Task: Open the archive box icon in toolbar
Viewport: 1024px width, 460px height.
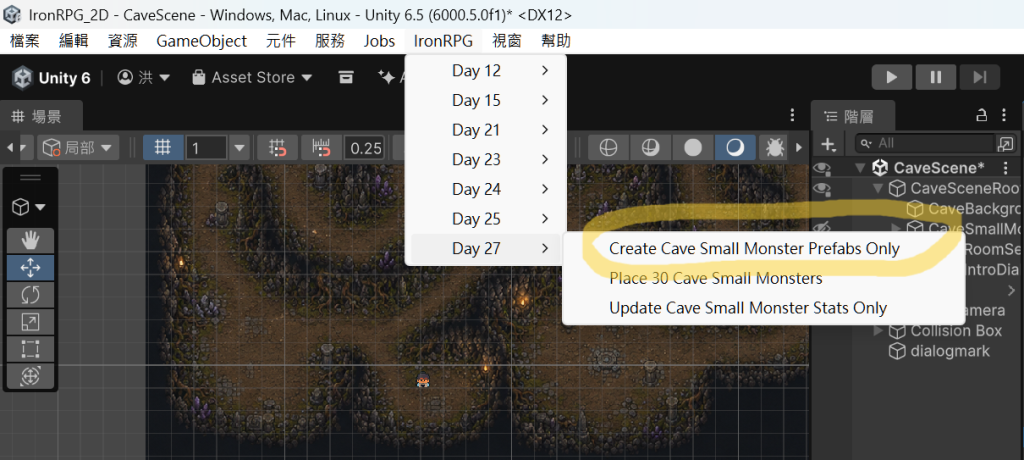Action: click(345, 77)
